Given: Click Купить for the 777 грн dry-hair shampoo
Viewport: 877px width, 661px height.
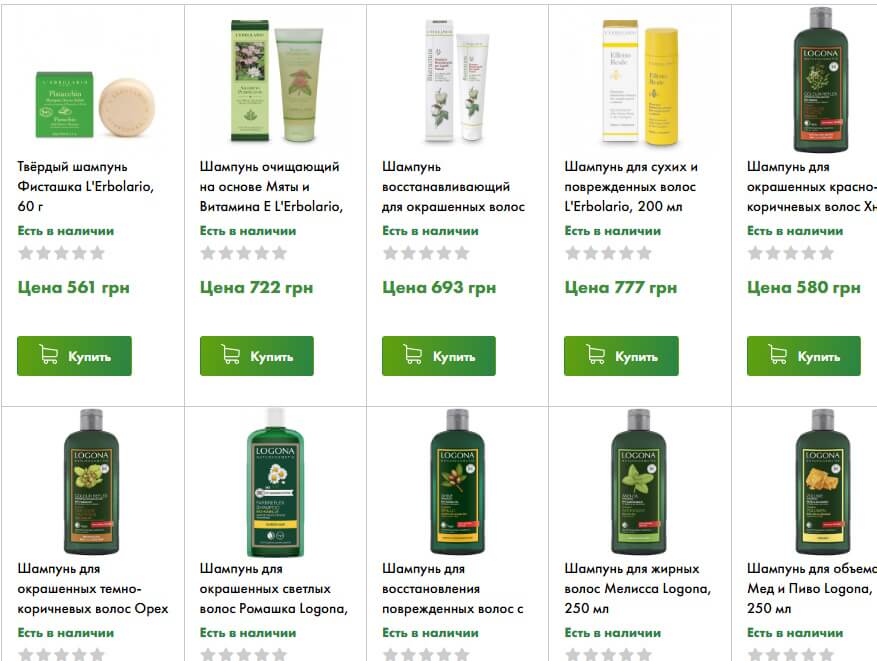Looking at the screenshot, I should click(621, 356).
